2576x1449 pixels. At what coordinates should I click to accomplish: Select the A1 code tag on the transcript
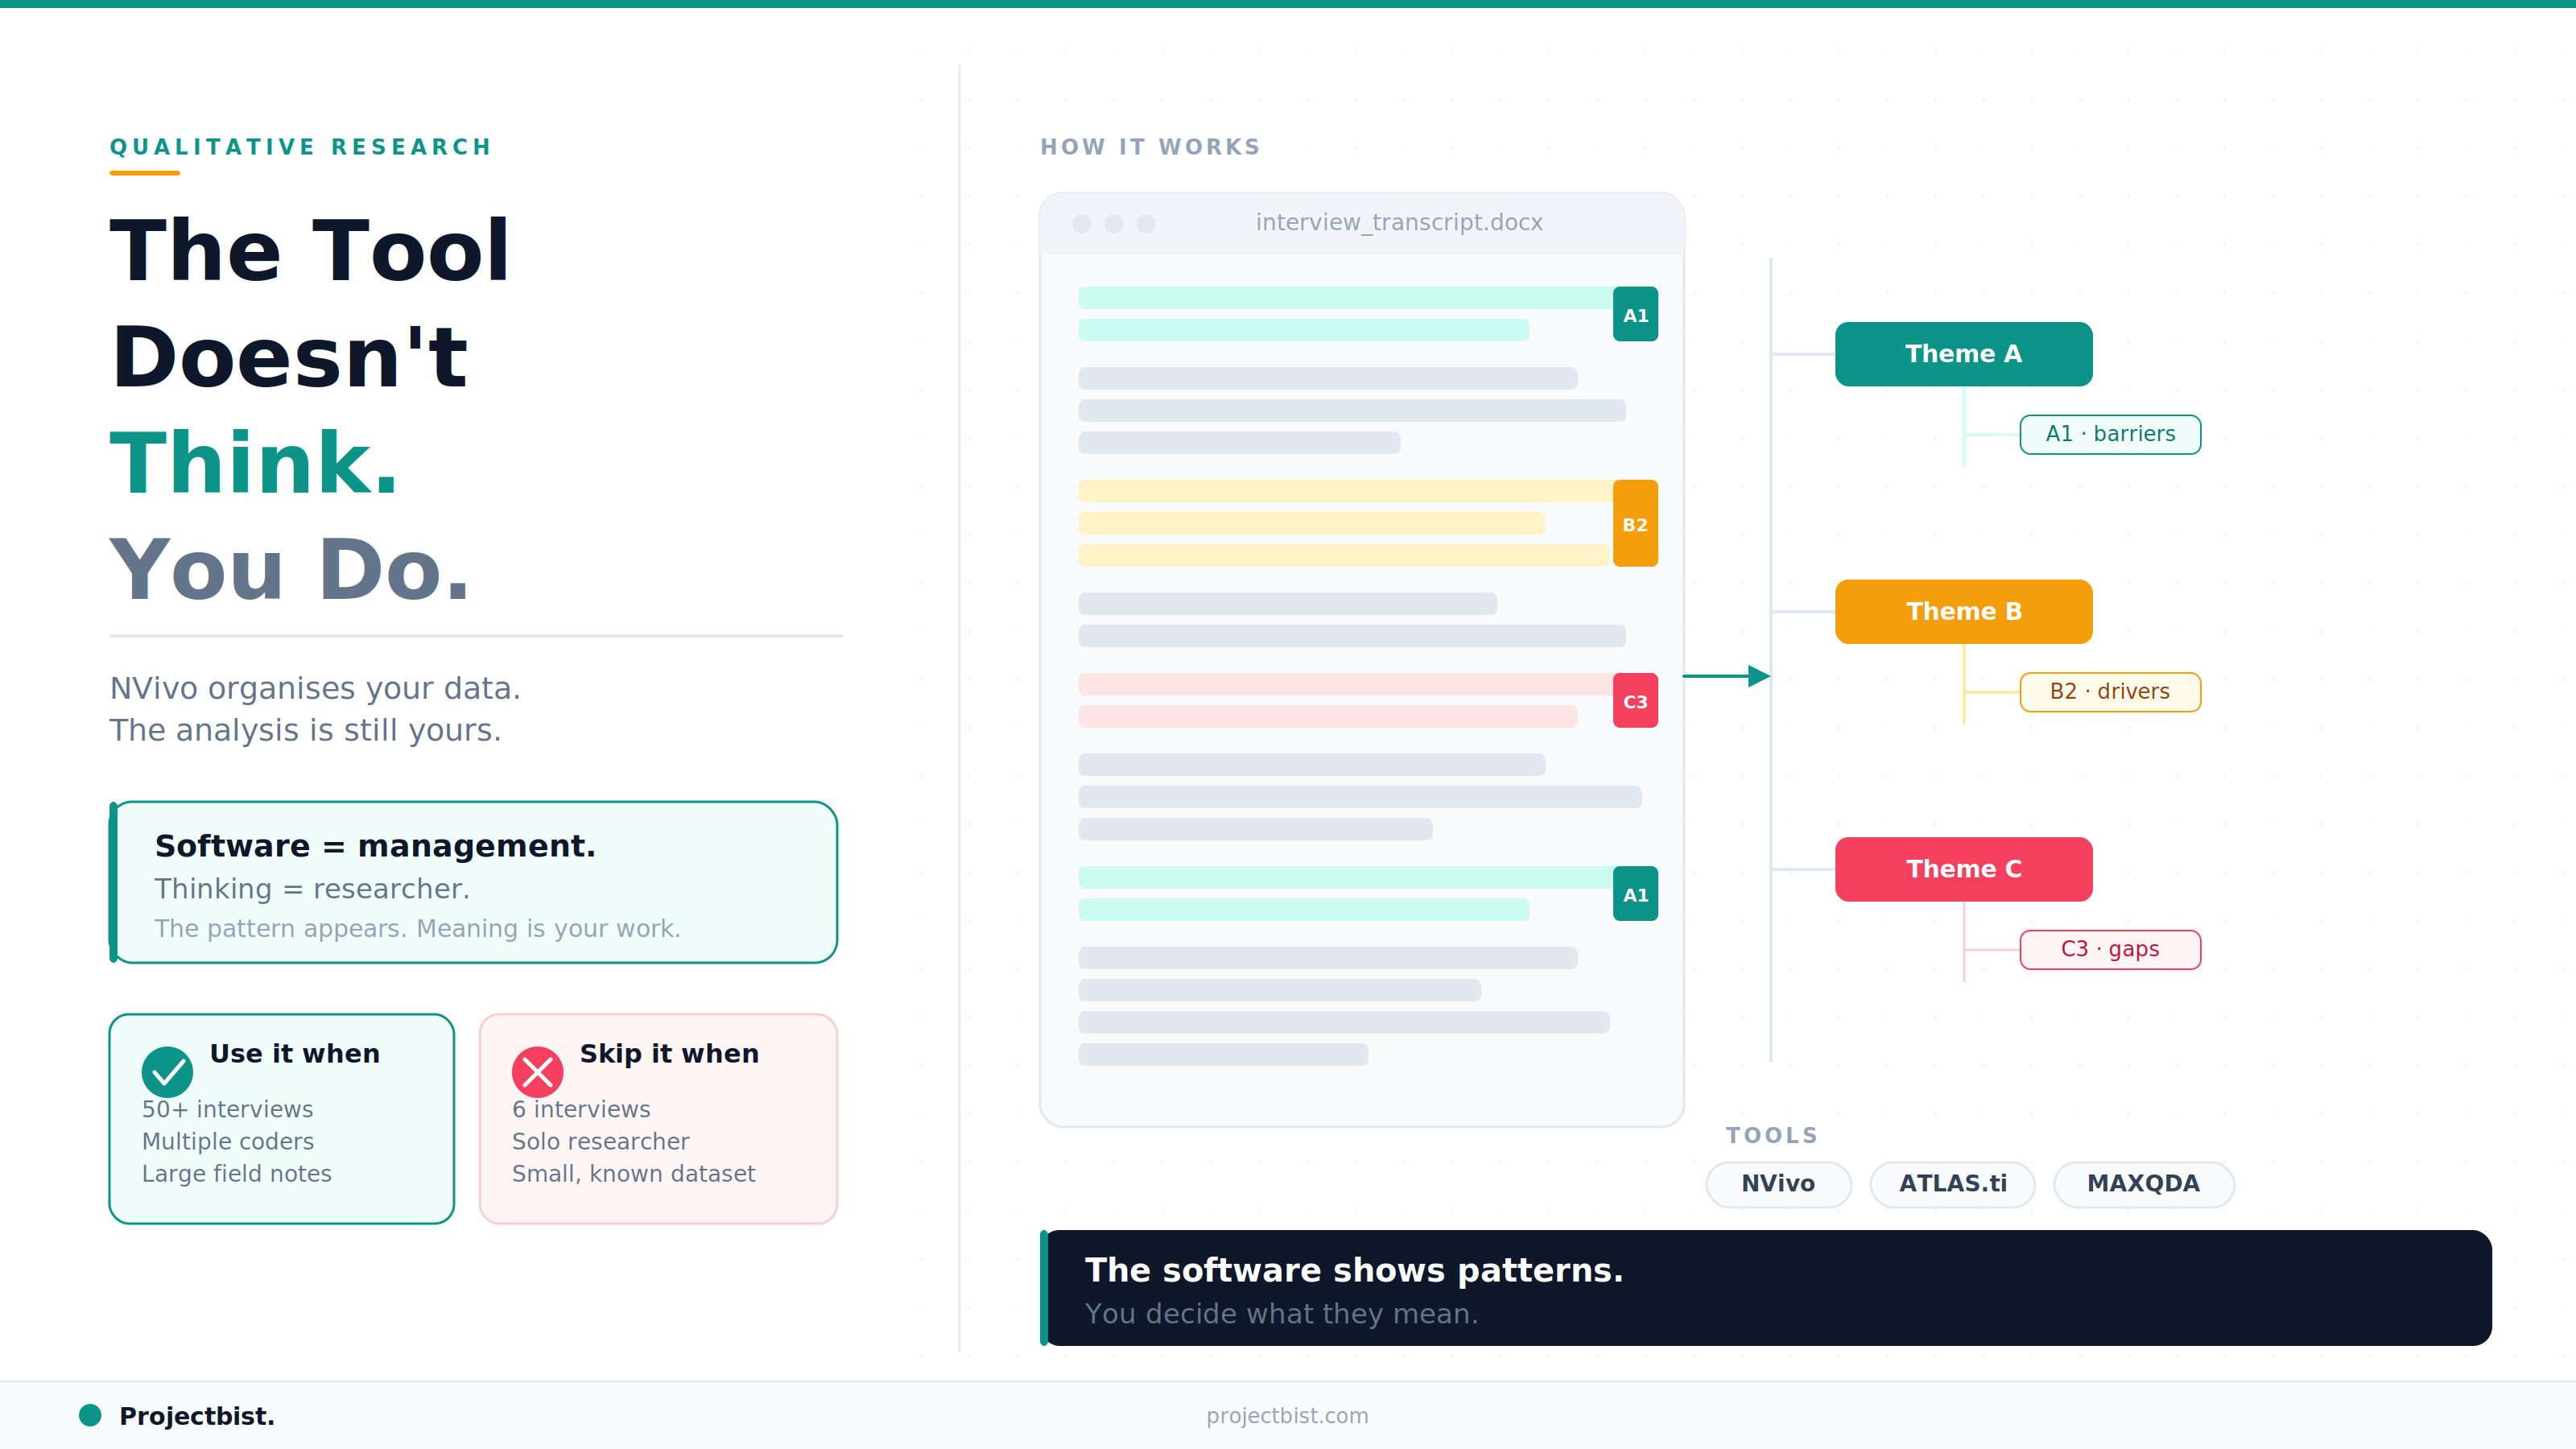(1634, 313)
